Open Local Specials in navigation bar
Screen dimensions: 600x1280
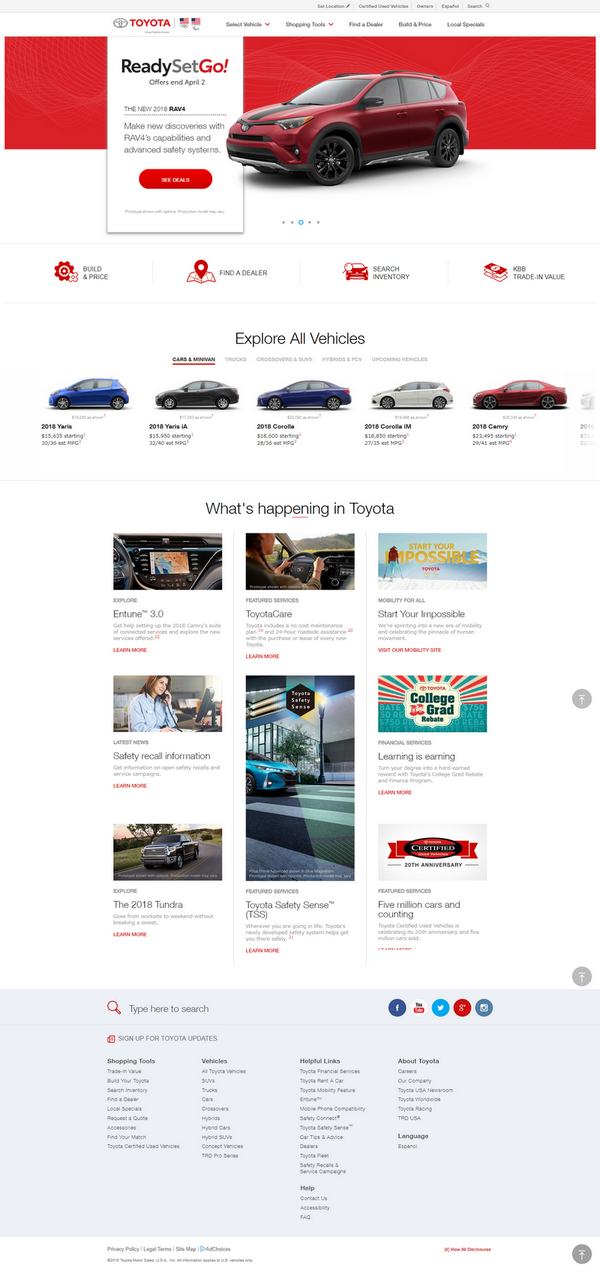pyautogui.click(x=466, y=24)
